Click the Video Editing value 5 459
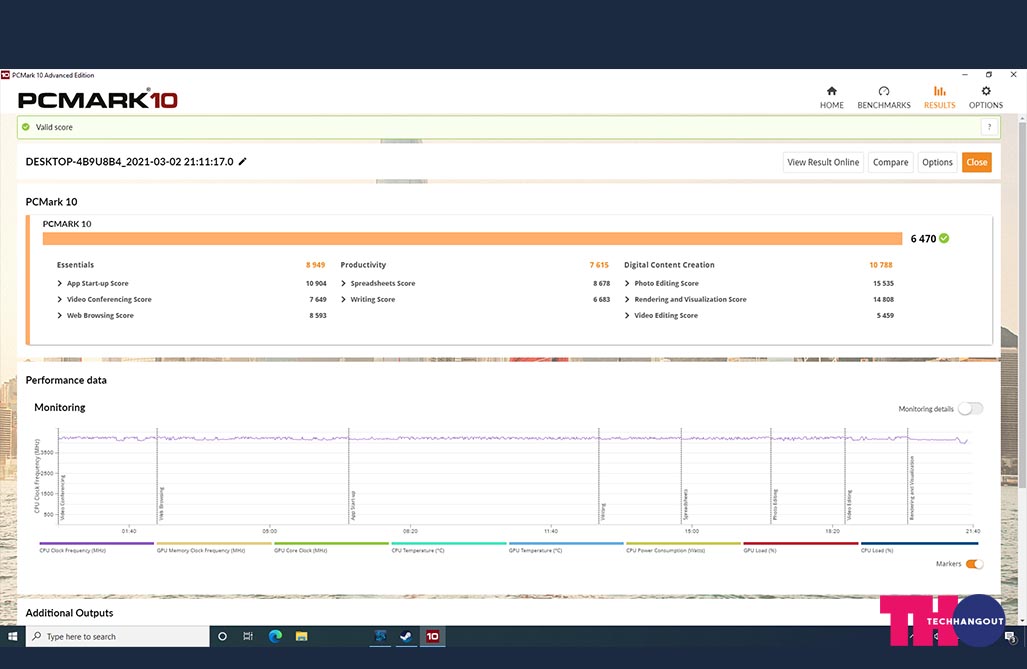Screen dimensions: 1027x669 pyautogui.click(x=885, y=315)
